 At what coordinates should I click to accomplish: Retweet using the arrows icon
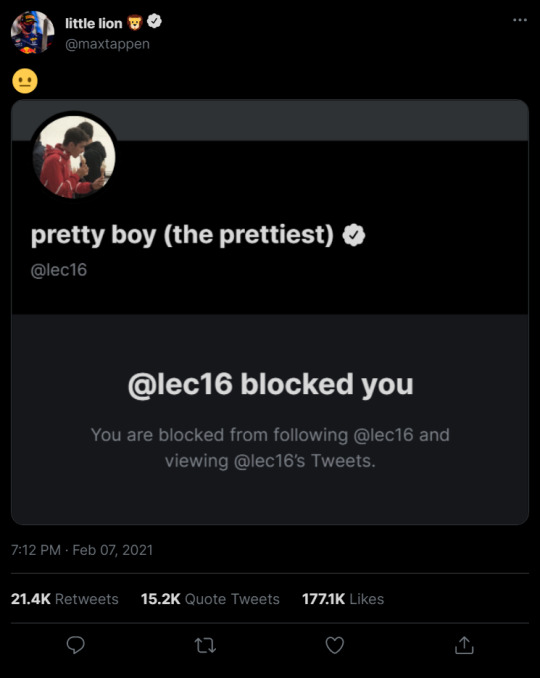click(205, 646)
